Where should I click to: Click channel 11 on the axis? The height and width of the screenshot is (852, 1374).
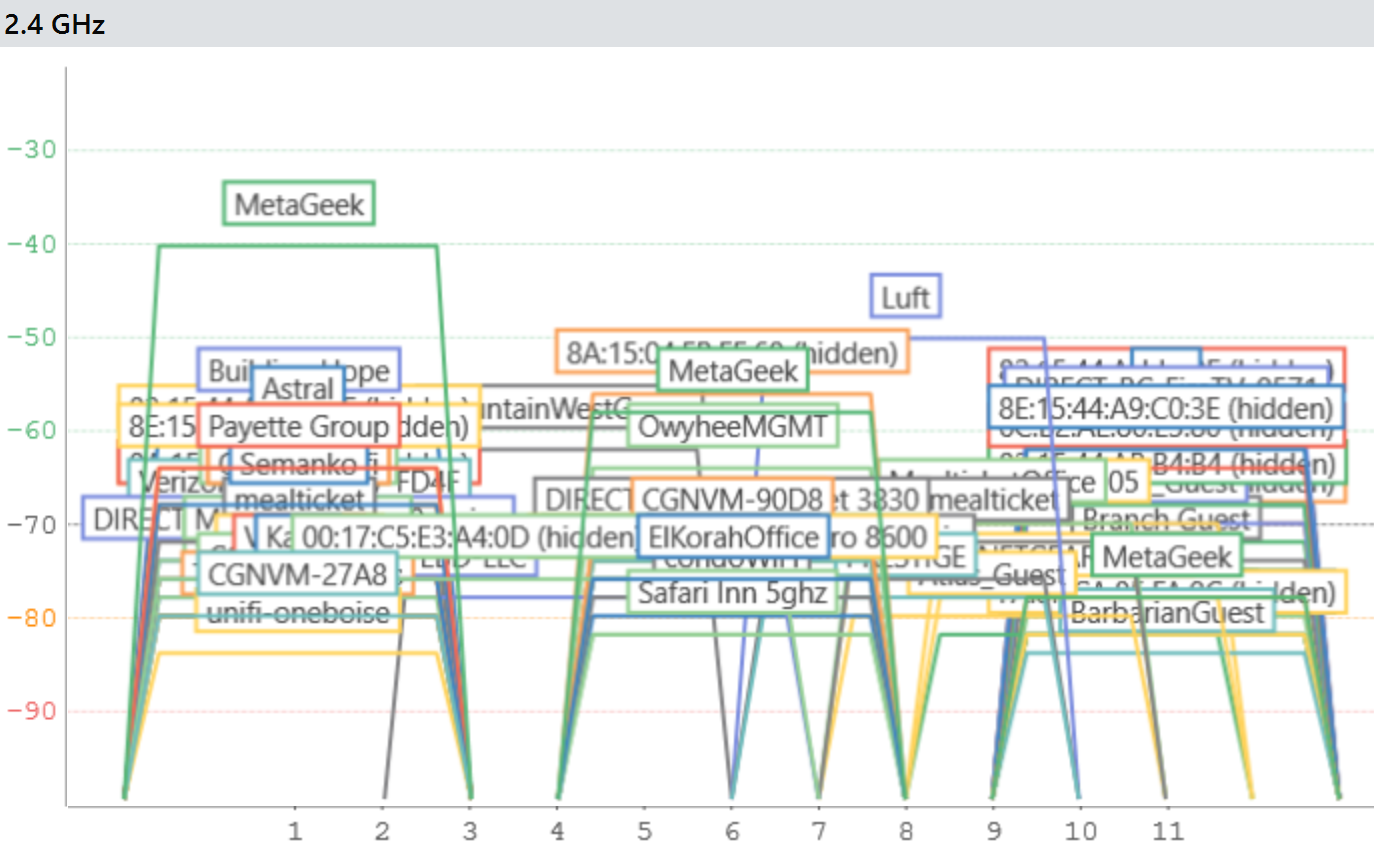coord(1166,830)
